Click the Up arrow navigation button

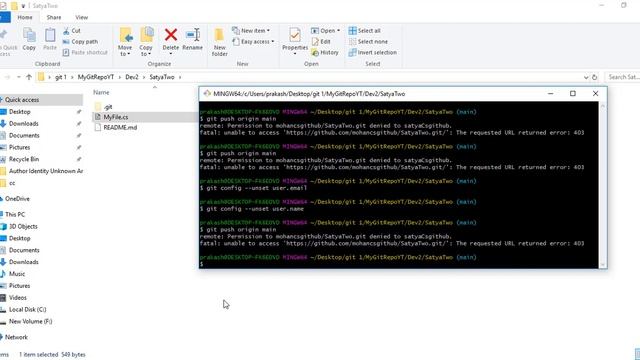click(29, 77)
